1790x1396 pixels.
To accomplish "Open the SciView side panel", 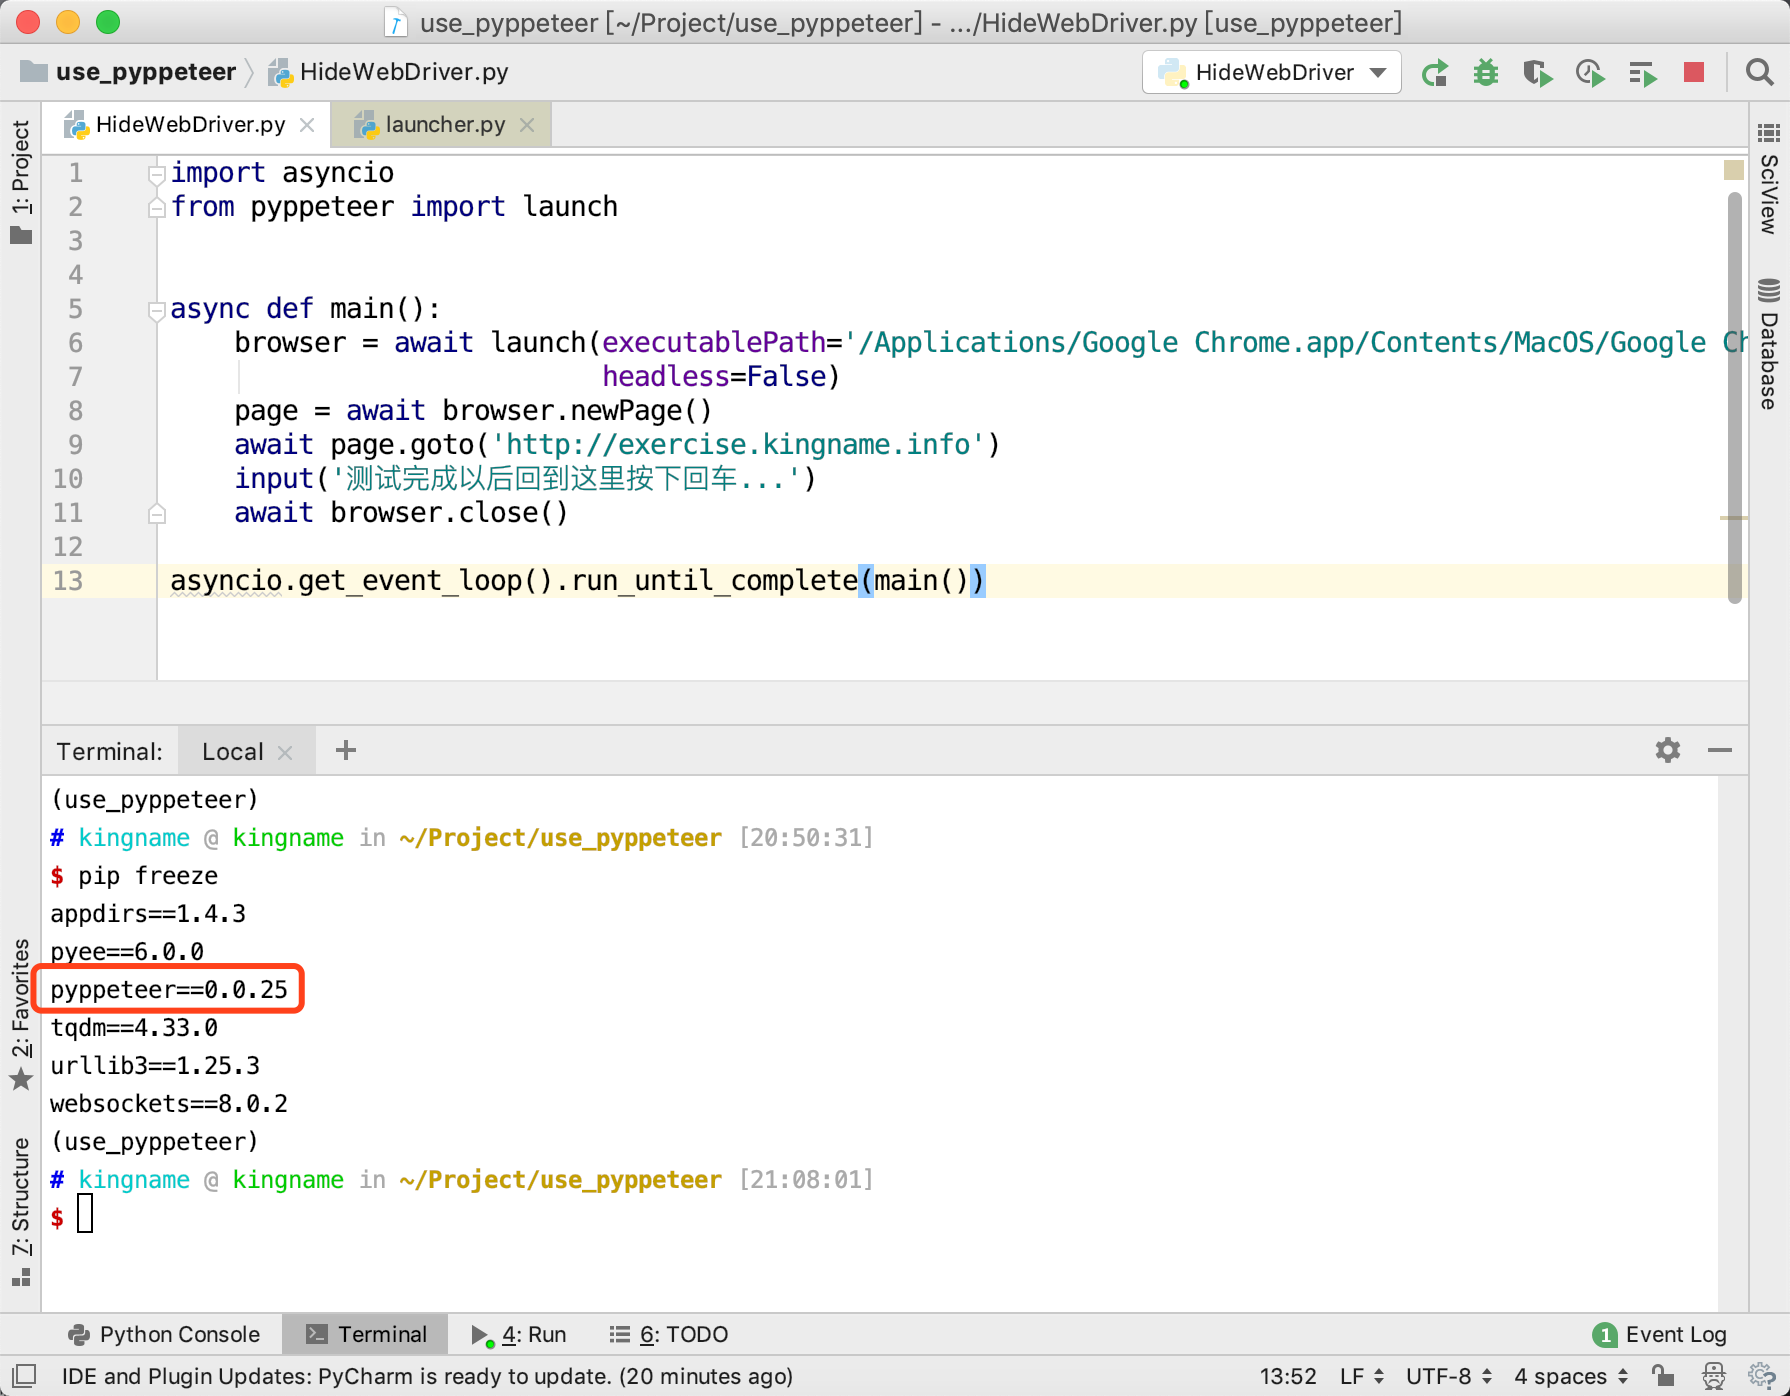I will point(1769,180).
